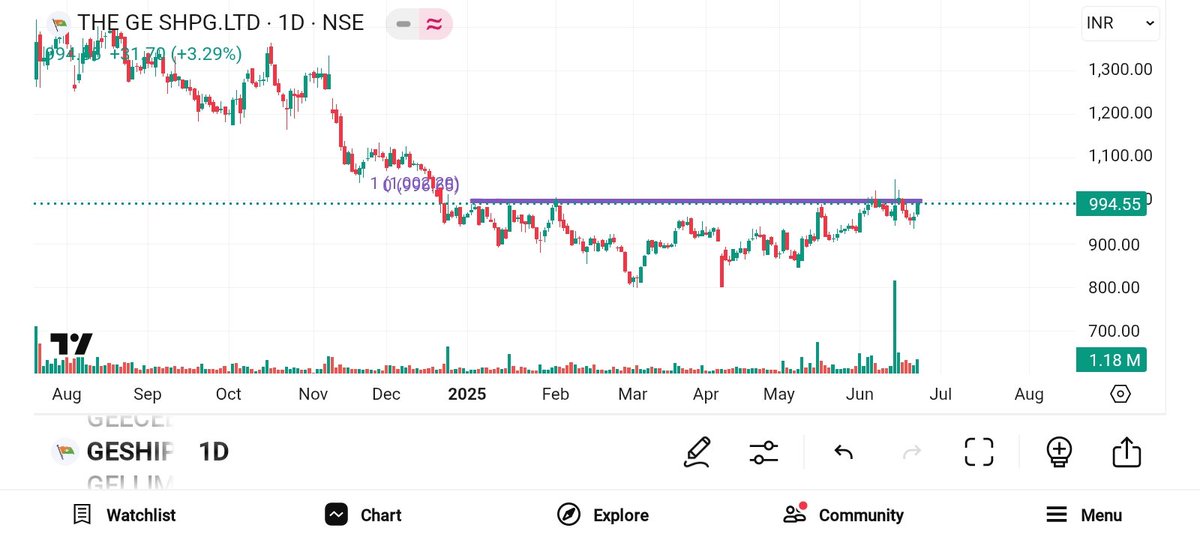This screenshot has height=540, width=1200.
Task: Click the +3.29% price change text
Action: pyautogui.click(x=207, y=54)
